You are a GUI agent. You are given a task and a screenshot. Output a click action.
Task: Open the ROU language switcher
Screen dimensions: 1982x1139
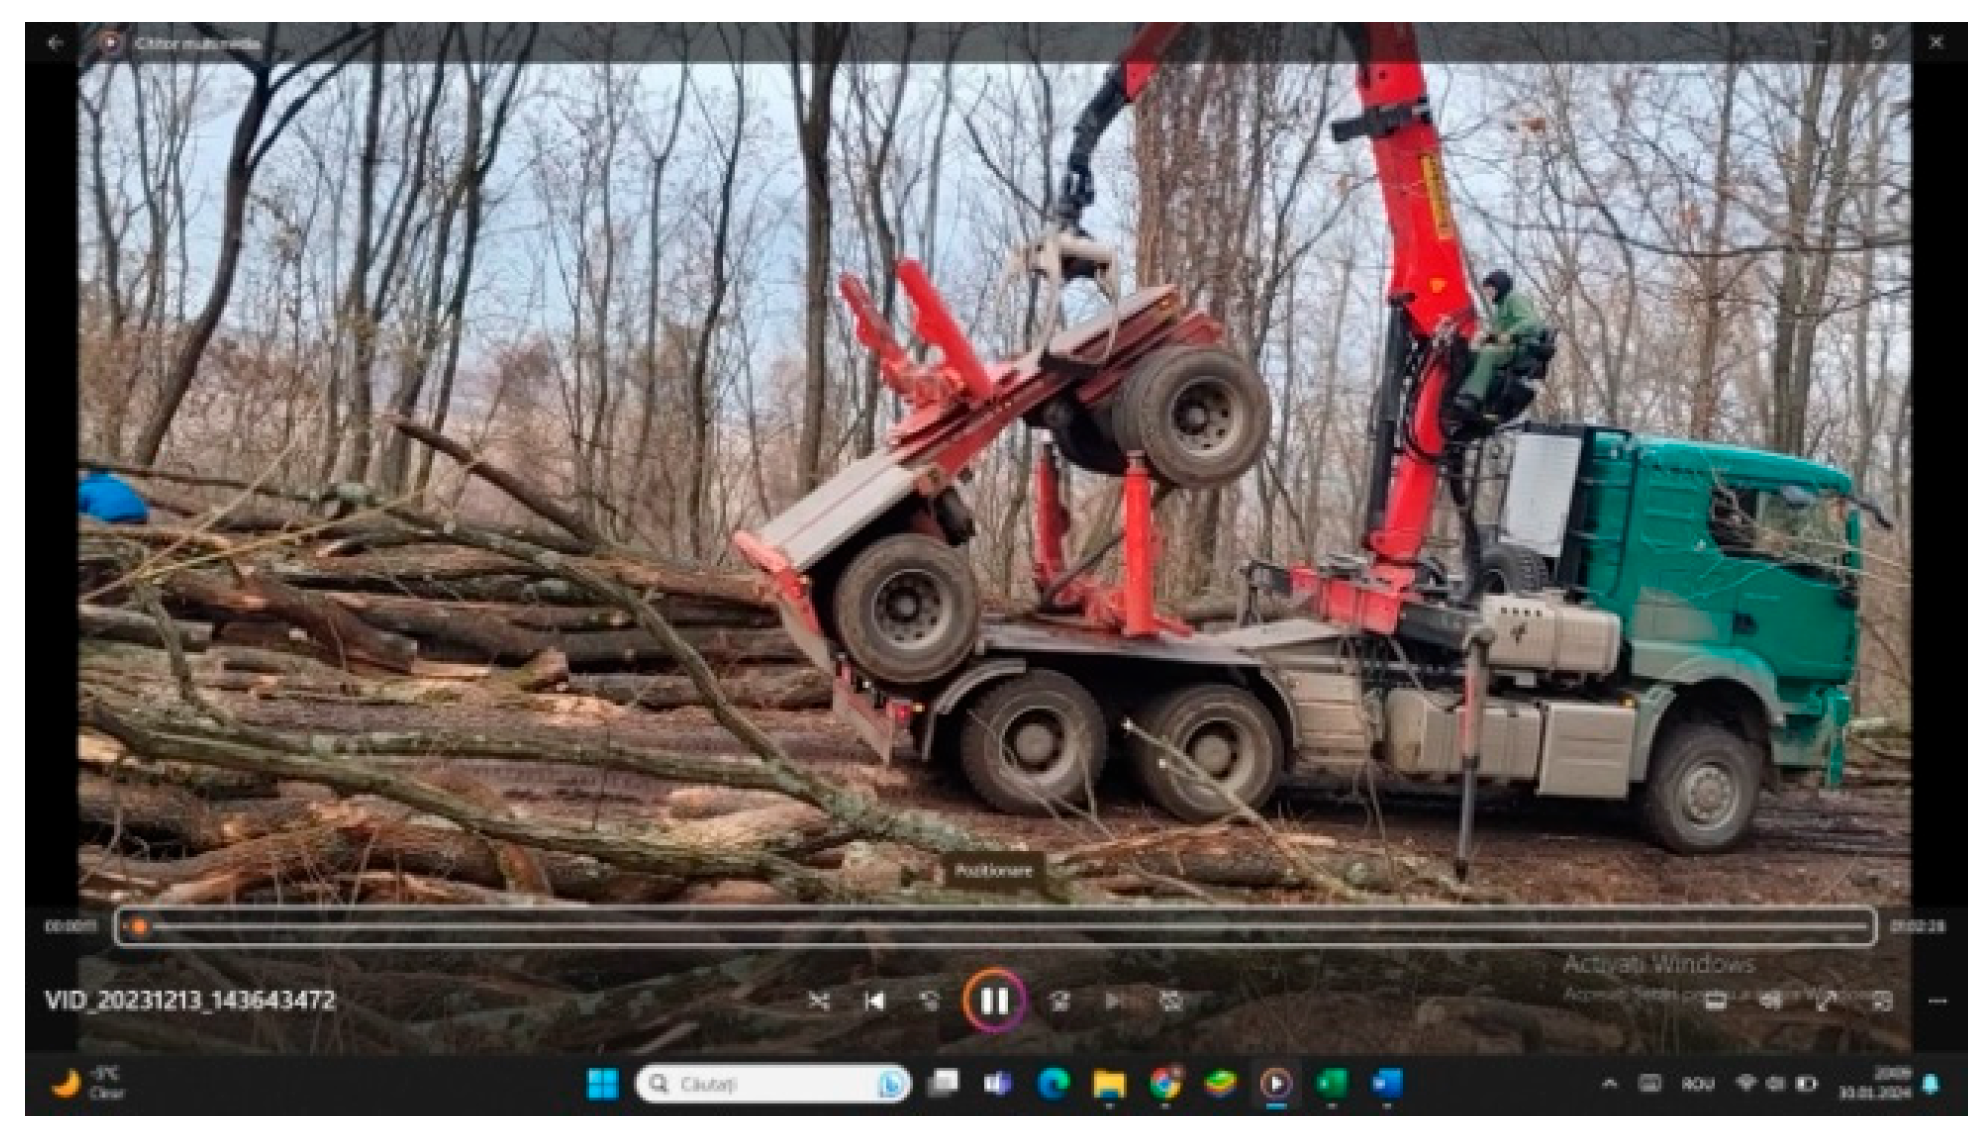tap(1698, 1084)
